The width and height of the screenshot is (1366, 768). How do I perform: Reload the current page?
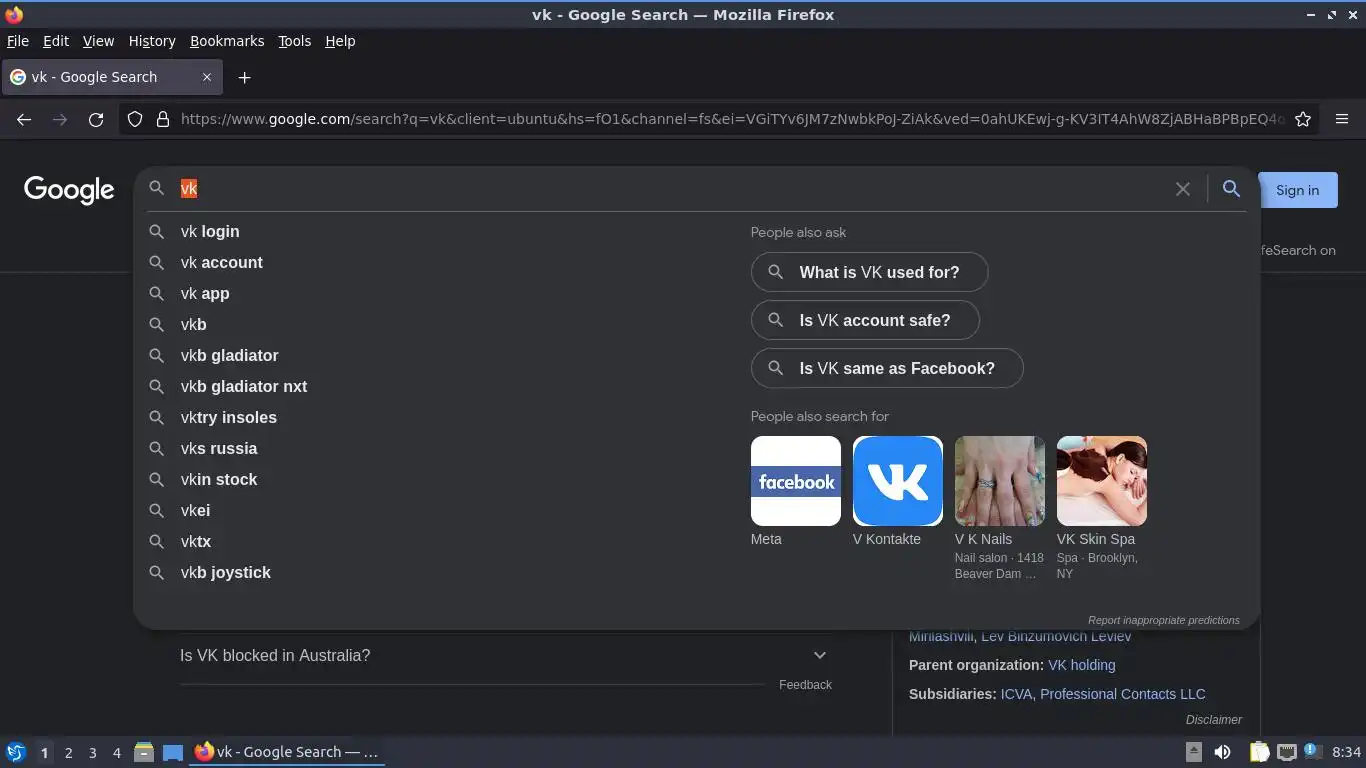pos(96,119)
